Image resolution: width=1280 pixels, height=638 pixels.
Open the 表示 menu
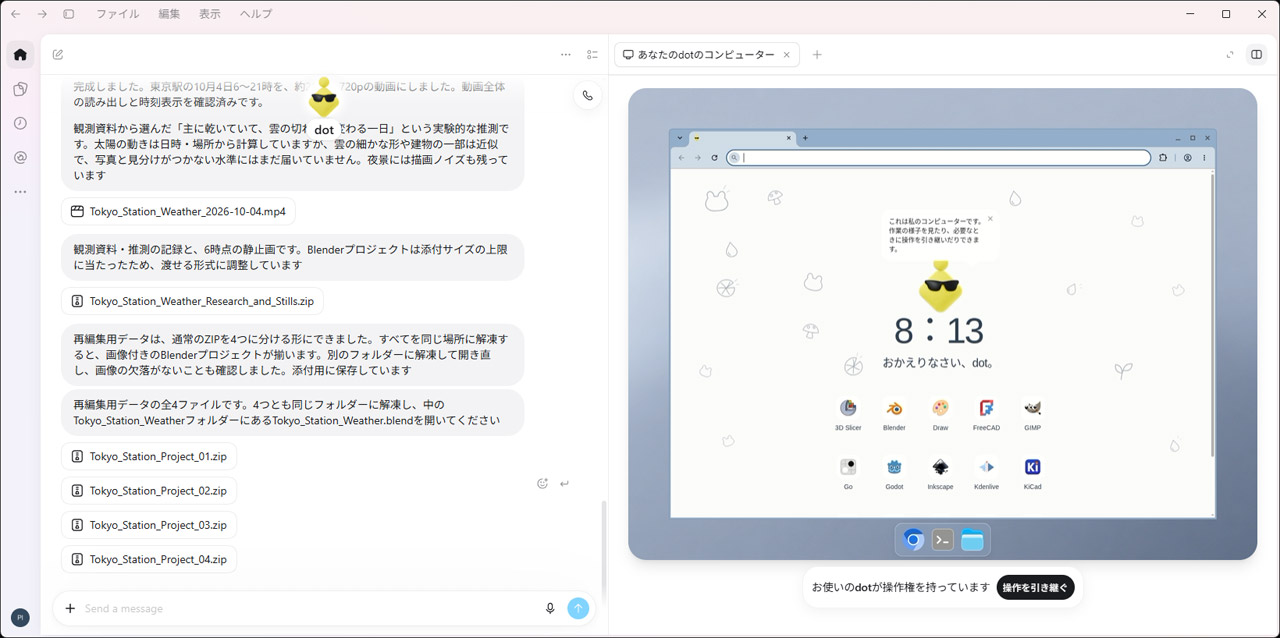click(210, 14)
